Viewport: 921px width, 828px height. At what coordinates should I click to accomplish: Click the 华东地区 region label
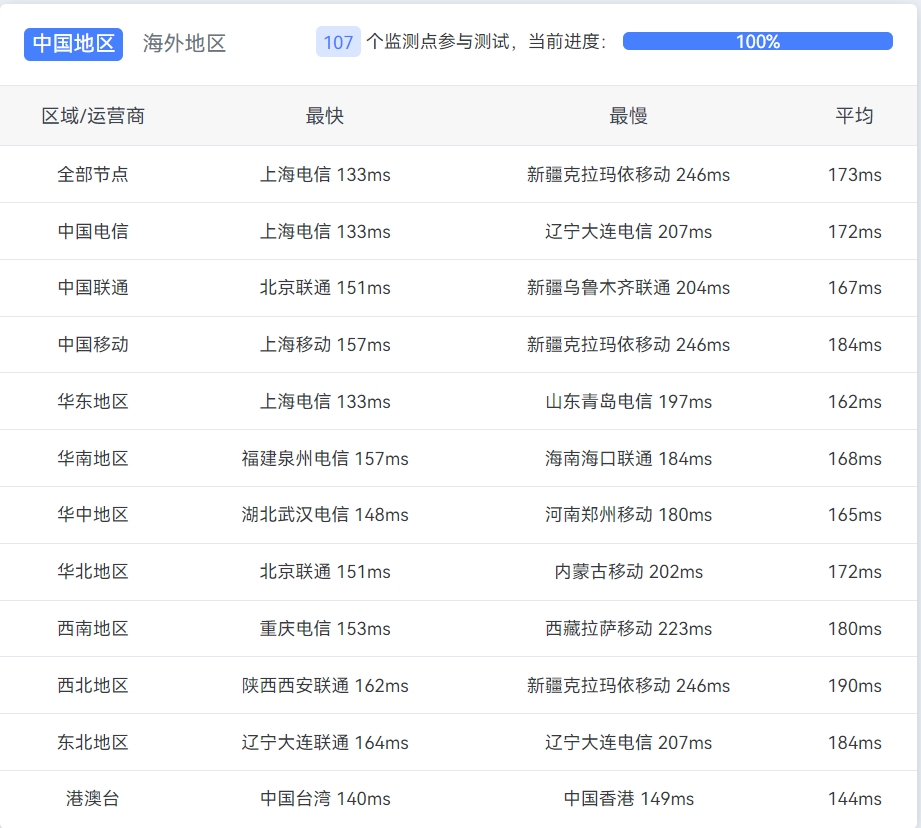[x=93, y=402]
